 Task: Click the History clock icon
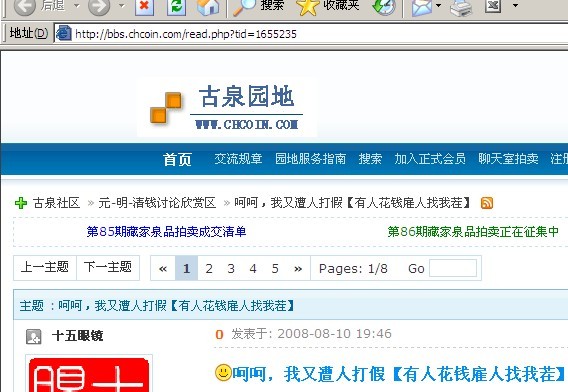(x=384, y=7)
